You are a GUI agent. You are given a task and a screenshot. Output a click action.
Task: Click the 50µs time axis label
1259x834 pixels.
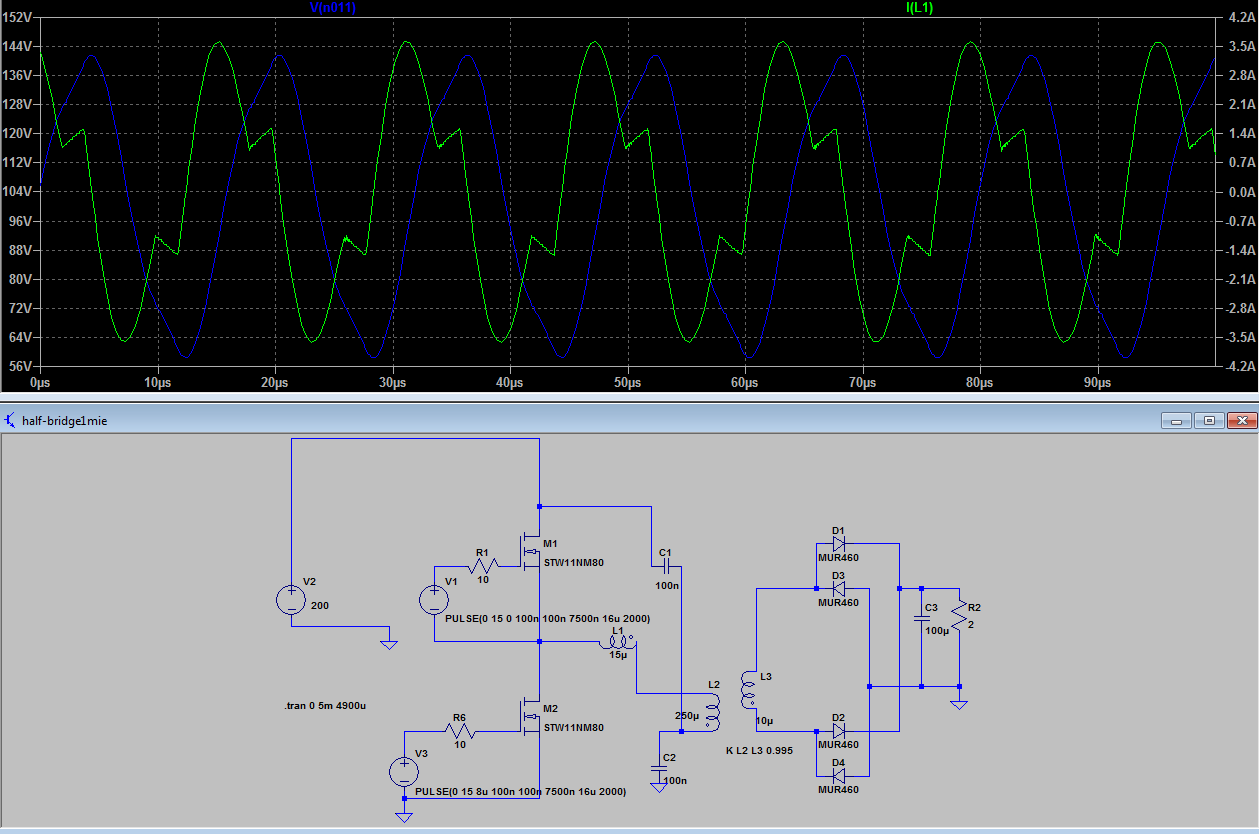627,383
